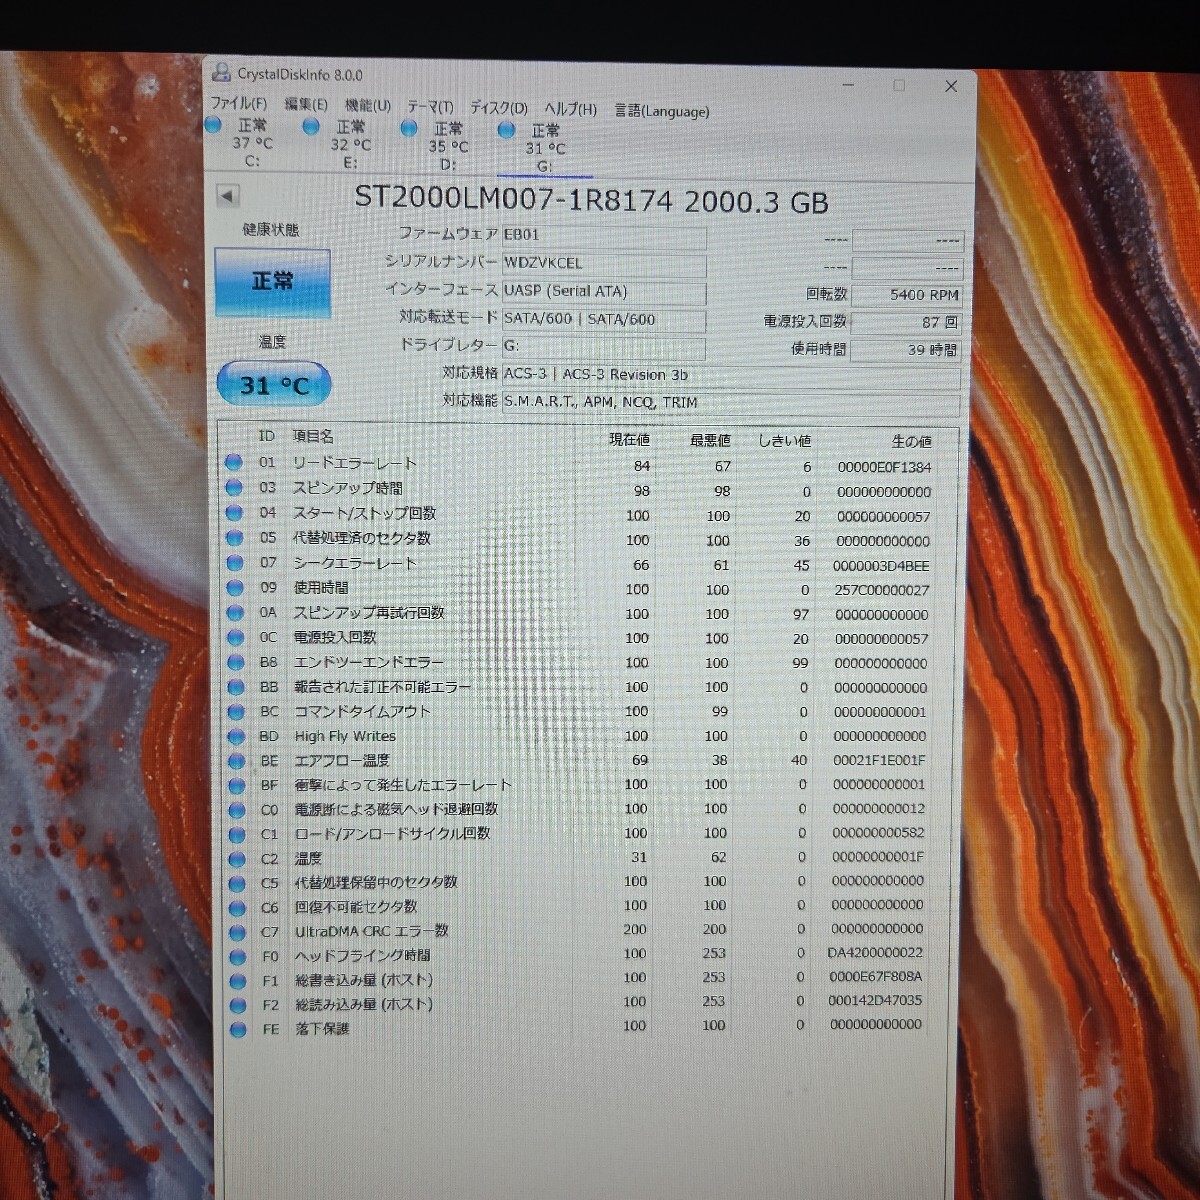Click the 正常 health status button

tap(272, 281)
